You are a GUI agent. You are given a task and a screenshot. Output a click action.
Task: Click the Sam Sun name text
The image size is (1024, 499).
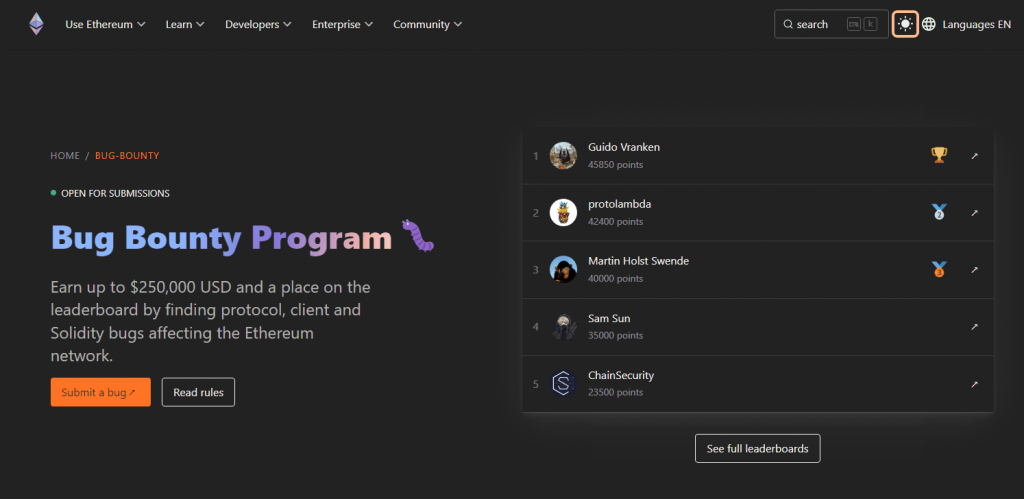[x=609, y=319]
